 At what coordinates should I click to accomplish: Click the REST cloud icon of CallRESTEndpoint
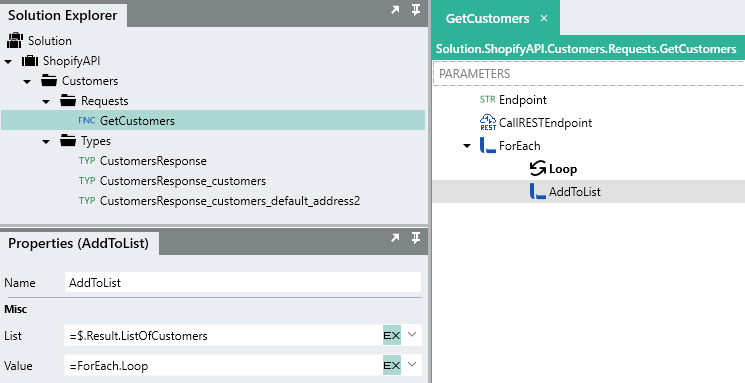(488, 122)
